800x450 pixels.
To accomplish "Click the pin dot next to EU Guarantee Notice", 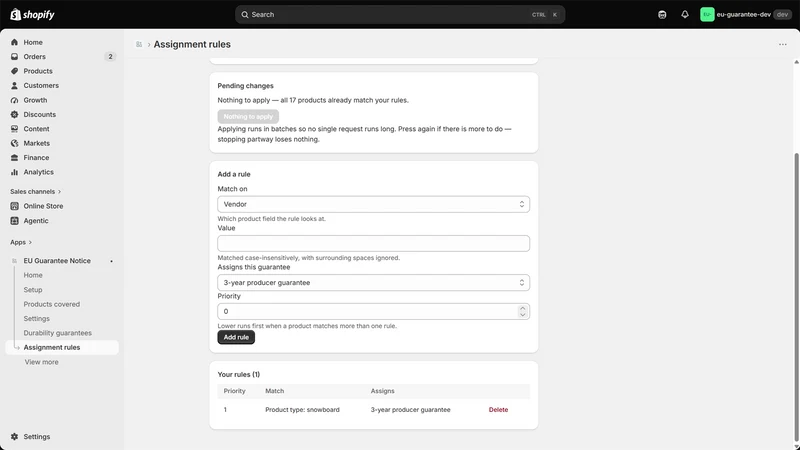I will pos(111,261).
